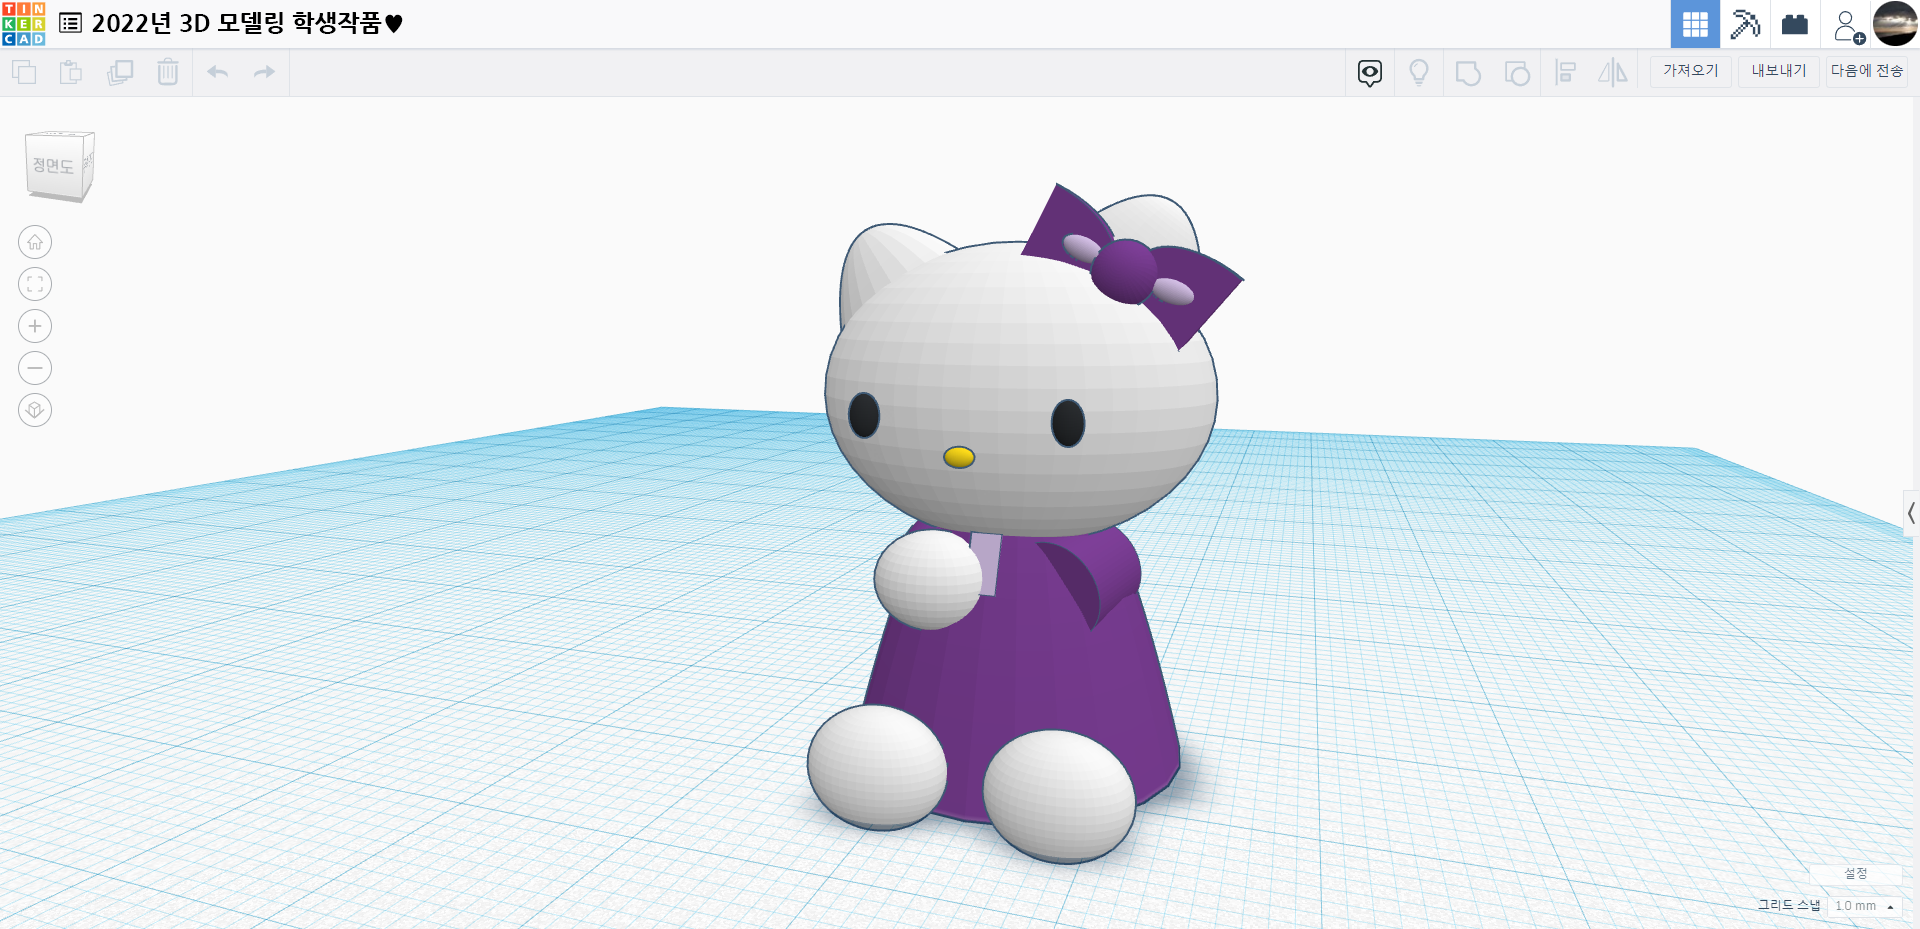Click the Mirror tool icon
This screenshot has width=1920, height=929.
pos(1613,73)
